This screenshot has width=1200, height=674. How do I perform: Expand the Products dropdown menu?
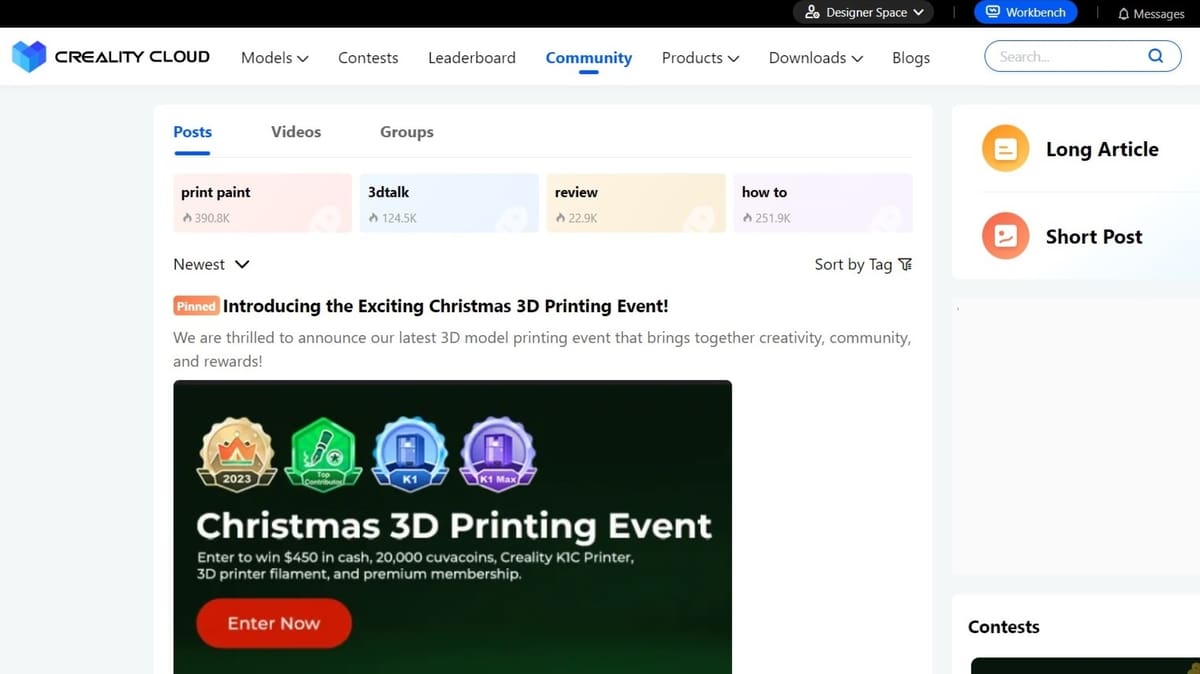[x=700, y=58]
